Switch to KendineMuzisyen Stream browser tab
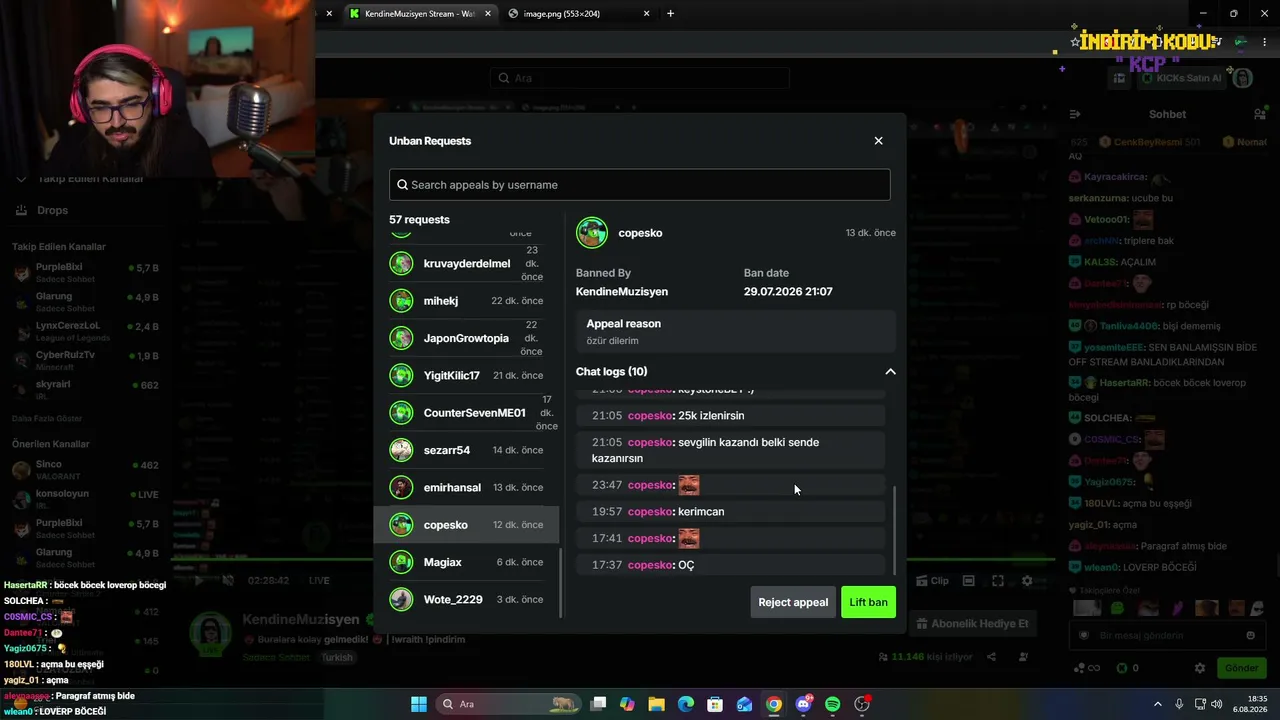 point(419,14)
